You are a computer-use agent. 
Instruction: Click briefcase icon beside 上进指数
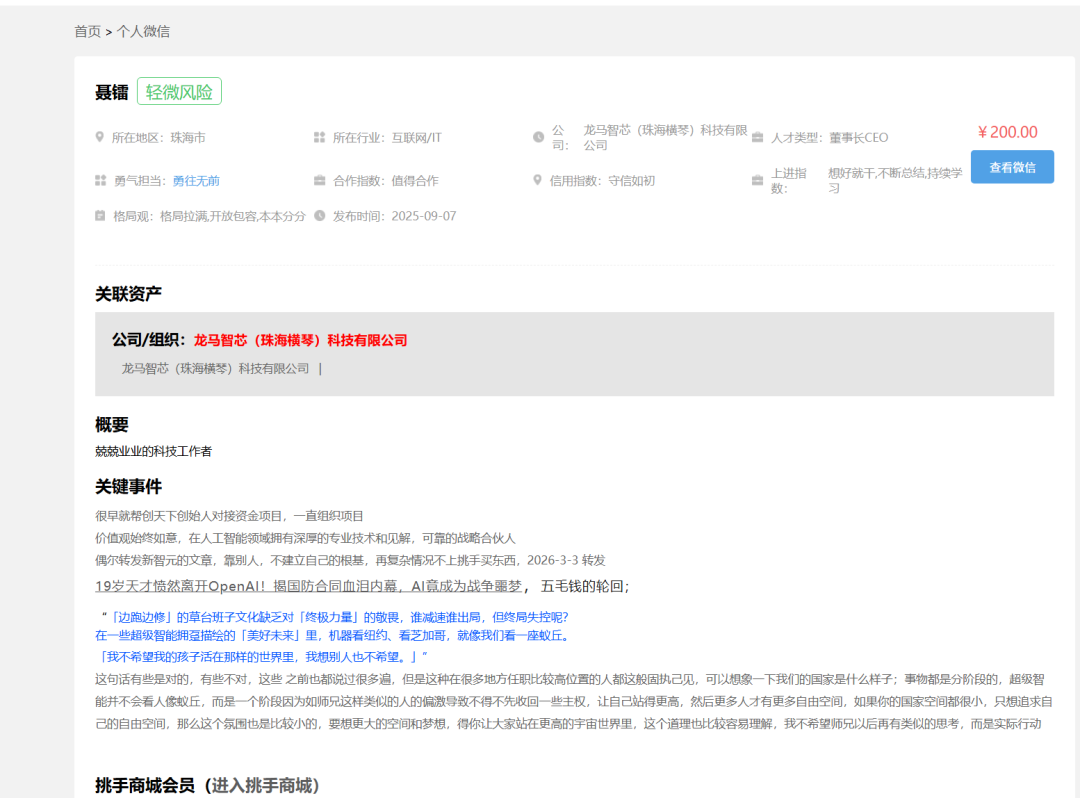[757, 180]
